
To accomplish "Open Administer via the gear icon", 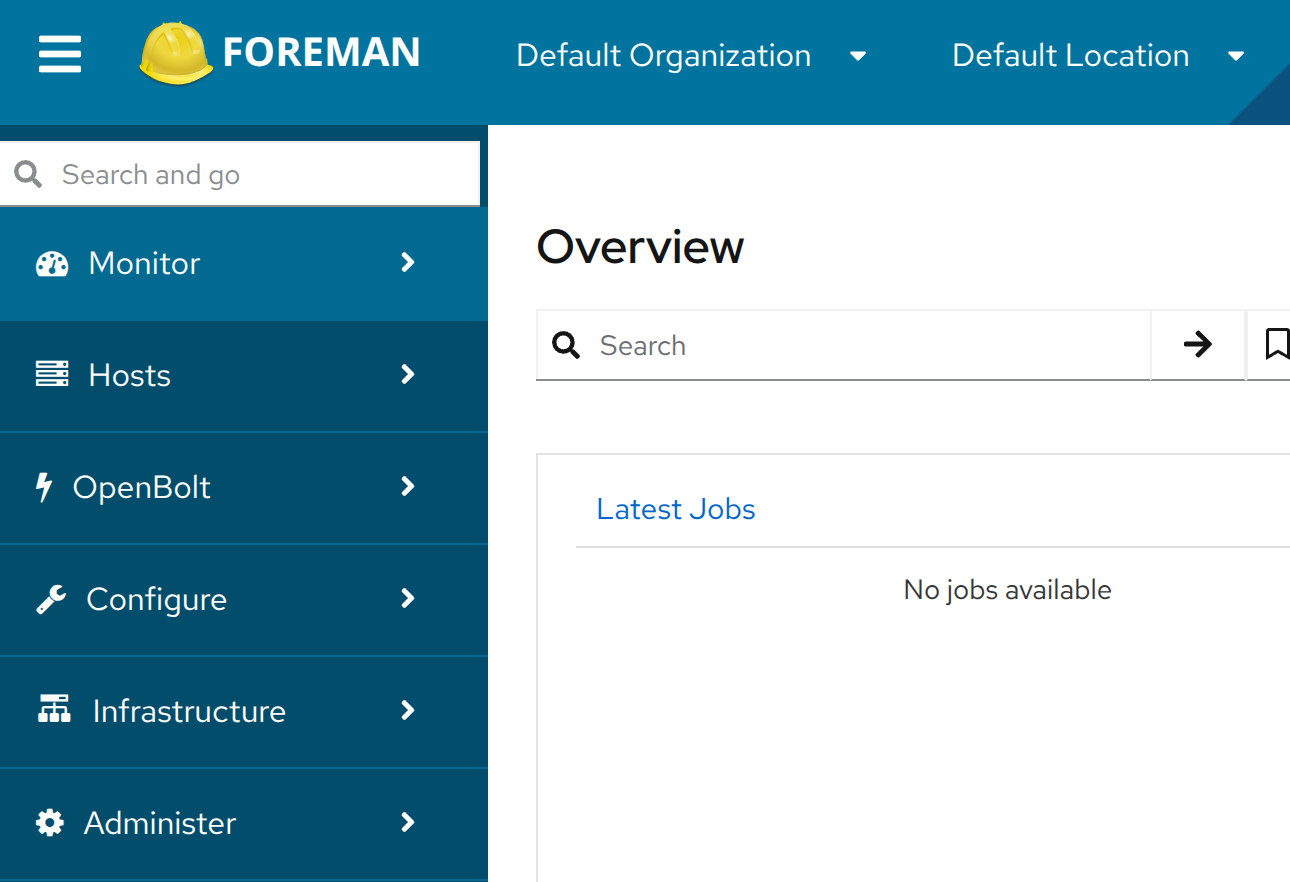I will pyautogui.click(x=50, y=822).
